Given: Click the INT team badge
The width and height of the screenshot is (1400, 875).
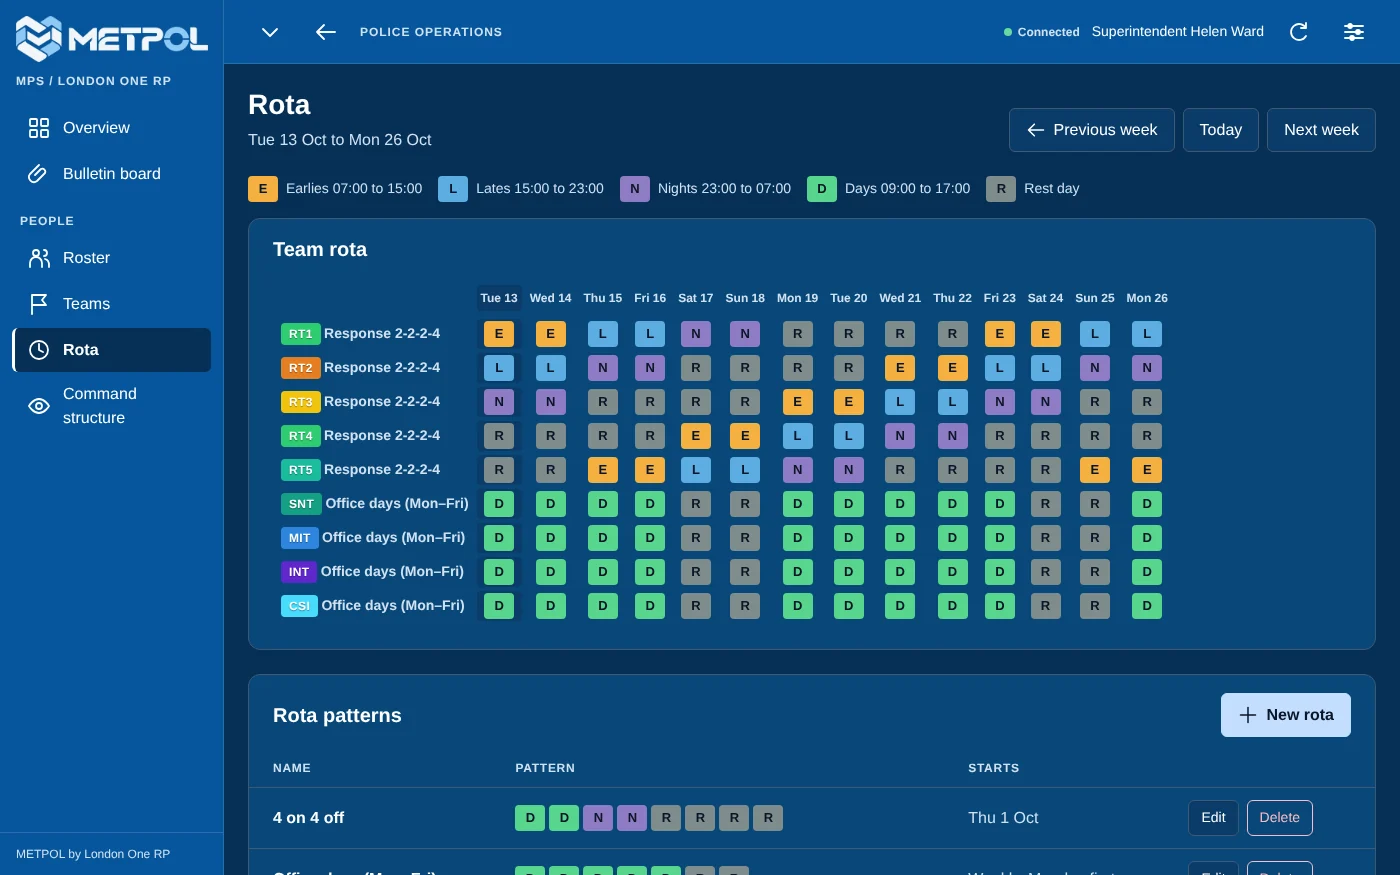Looking at the screenshot, I should (x=299, y=572).
